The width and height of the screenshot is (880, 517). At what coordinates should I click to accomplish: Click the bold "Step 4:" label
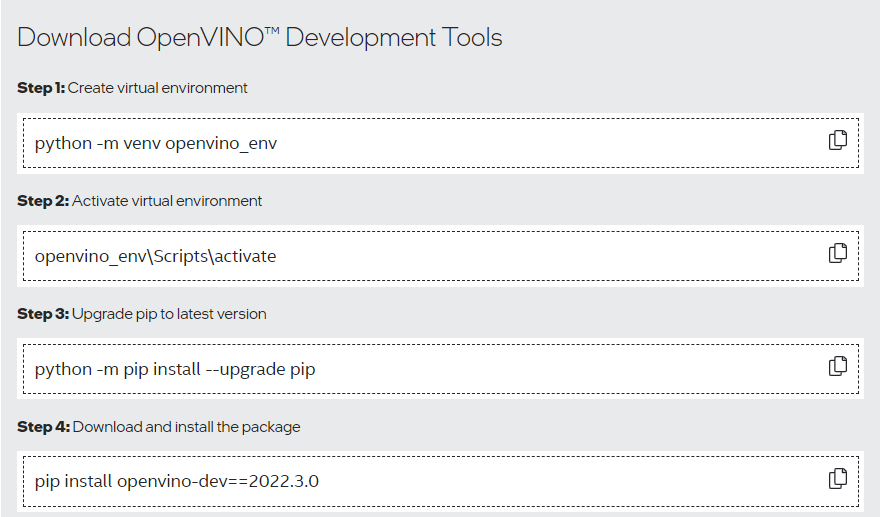click(x=43, y=427)
